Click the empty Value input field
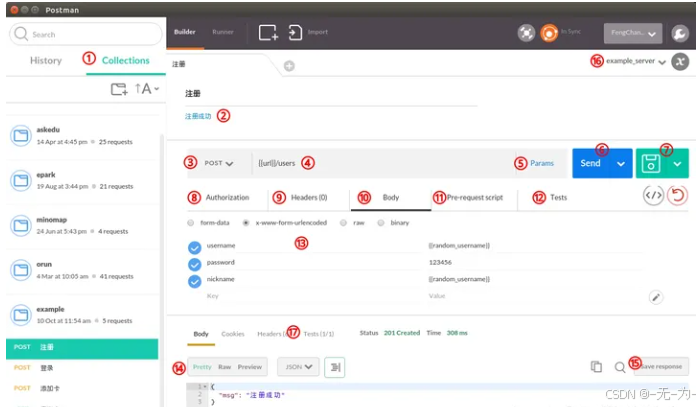 [536, 296]
